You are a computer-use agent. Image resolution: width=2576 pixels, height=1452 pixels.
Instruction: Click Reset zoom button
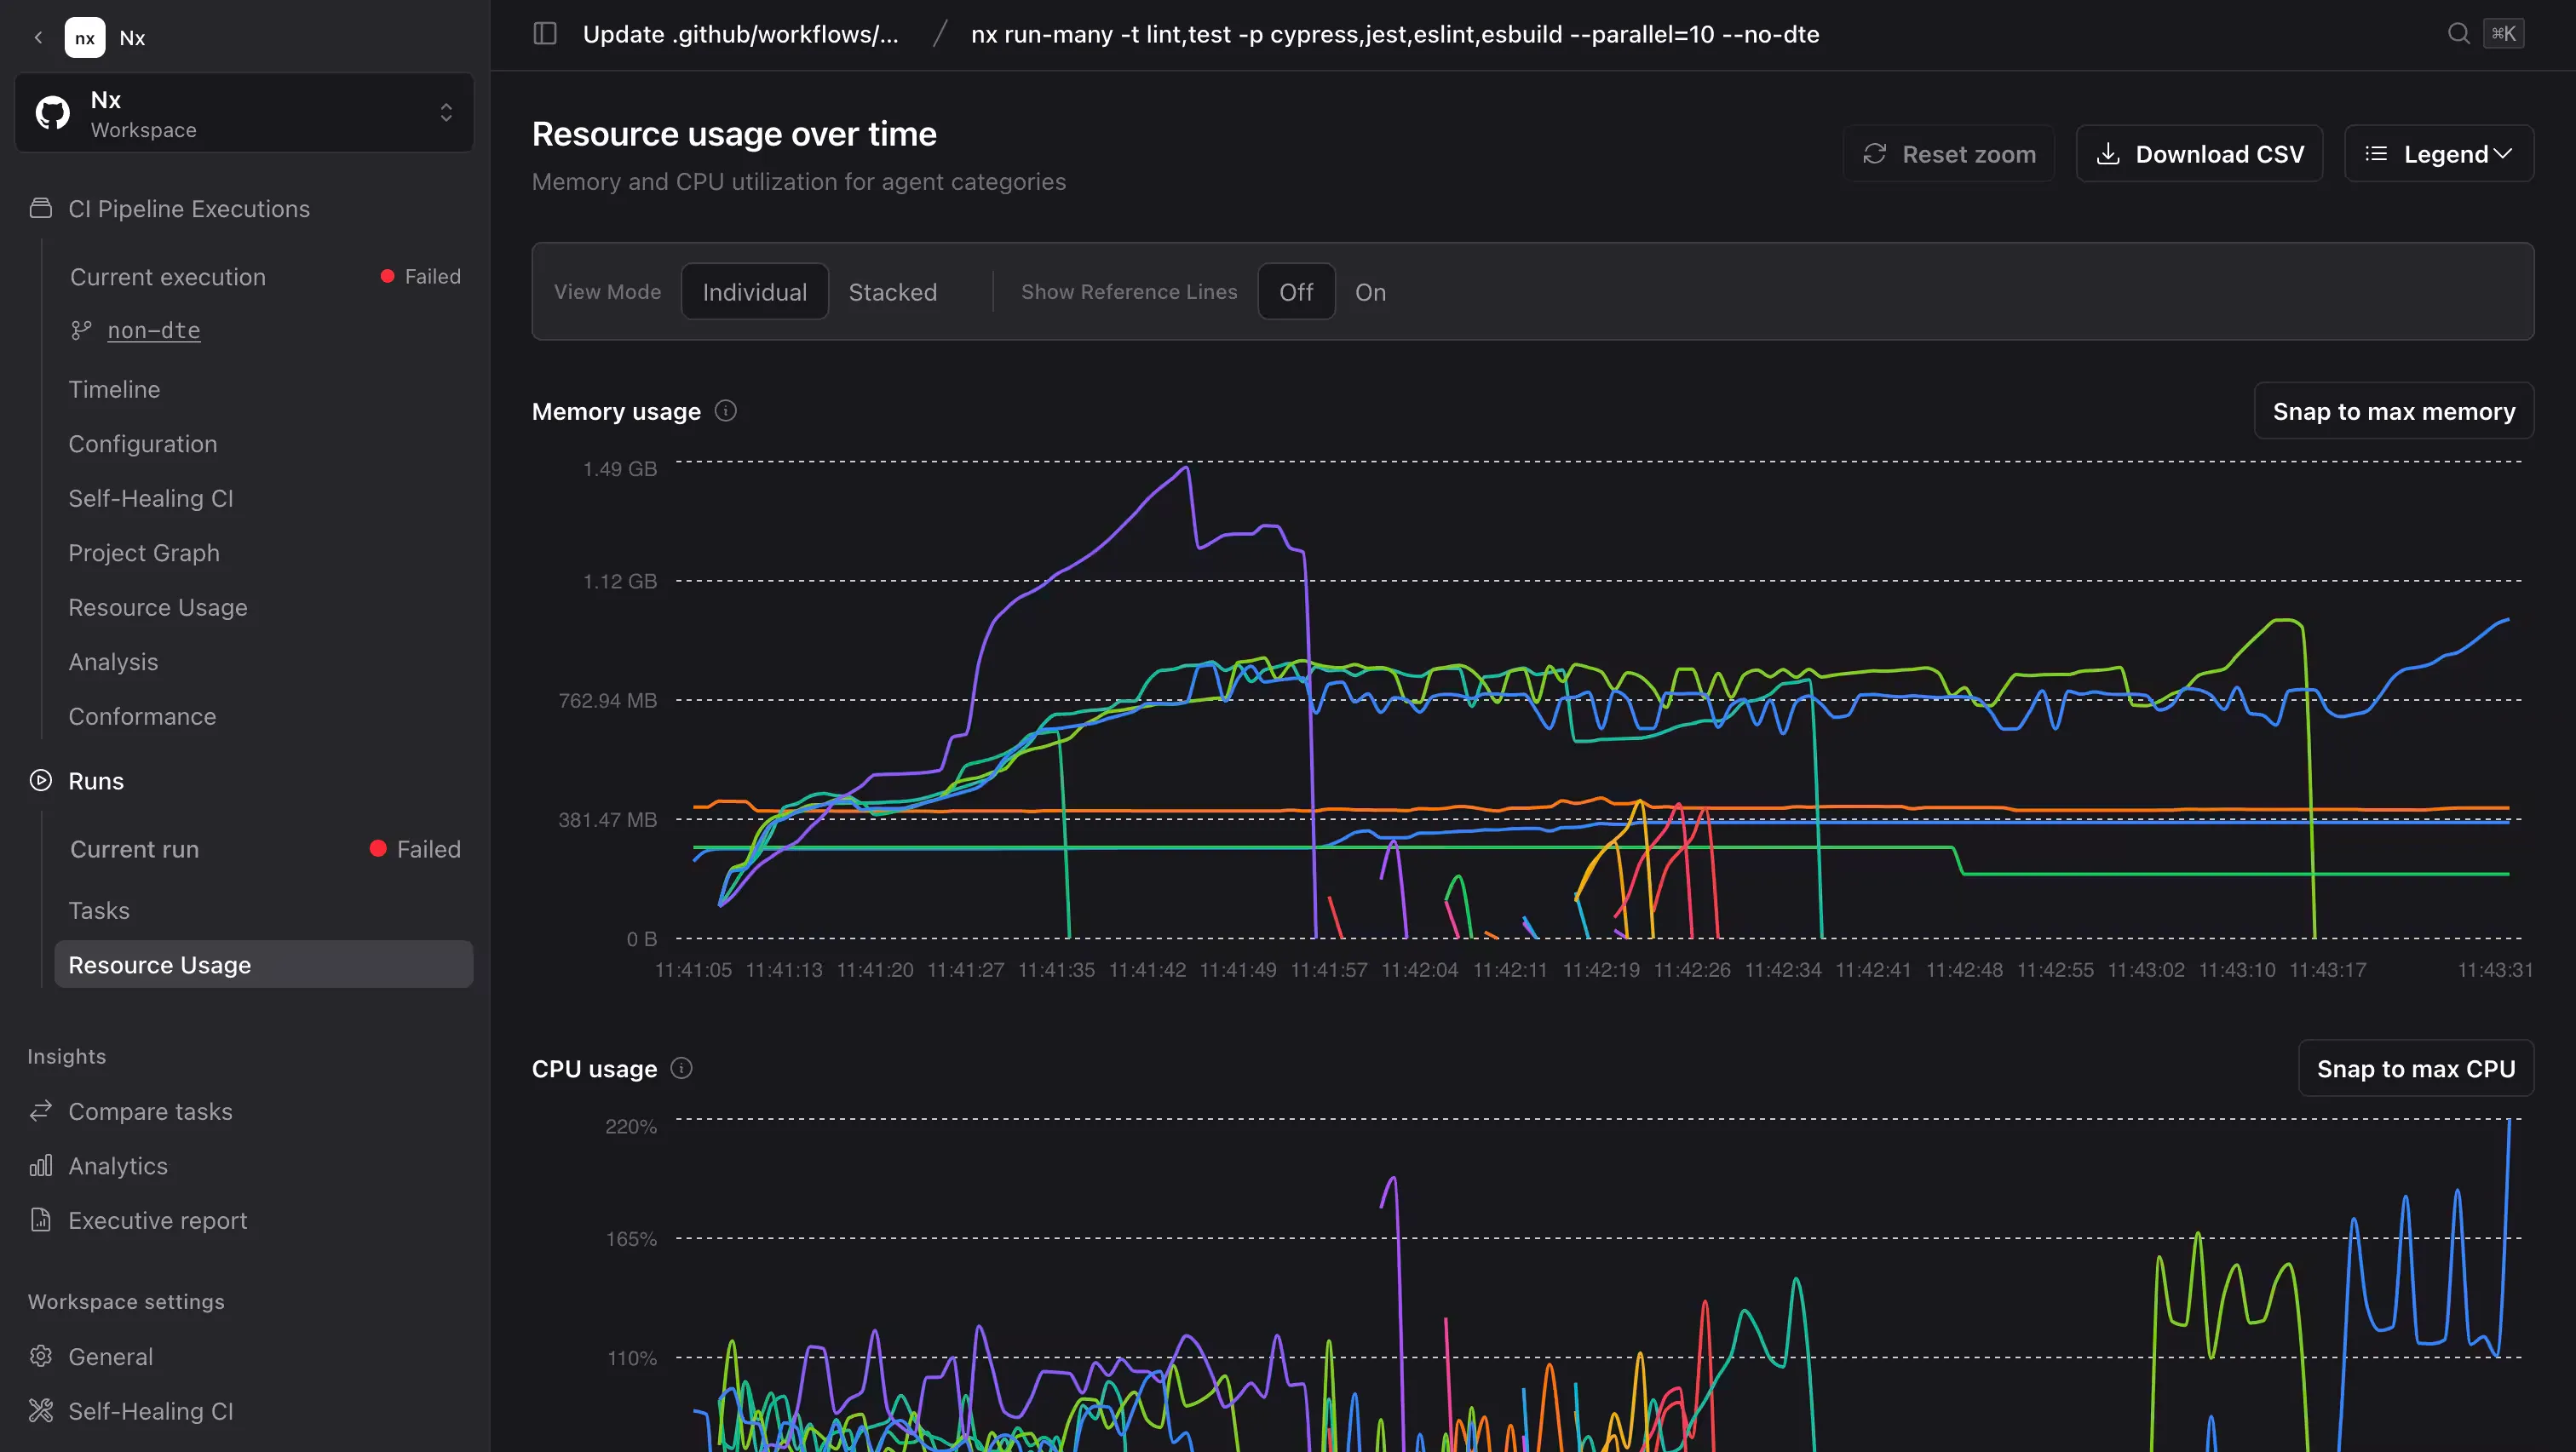point(1949,154)
